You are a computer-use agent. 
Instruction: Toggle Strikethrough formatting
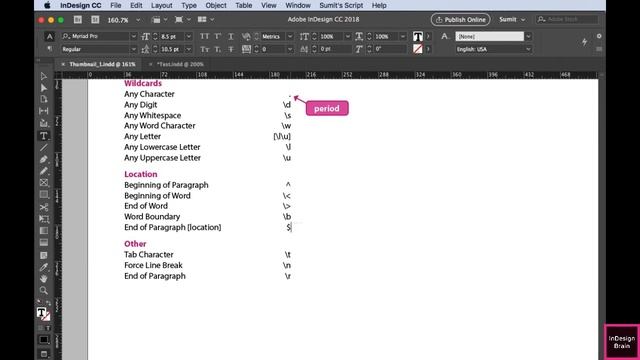[x=231, y=49]
